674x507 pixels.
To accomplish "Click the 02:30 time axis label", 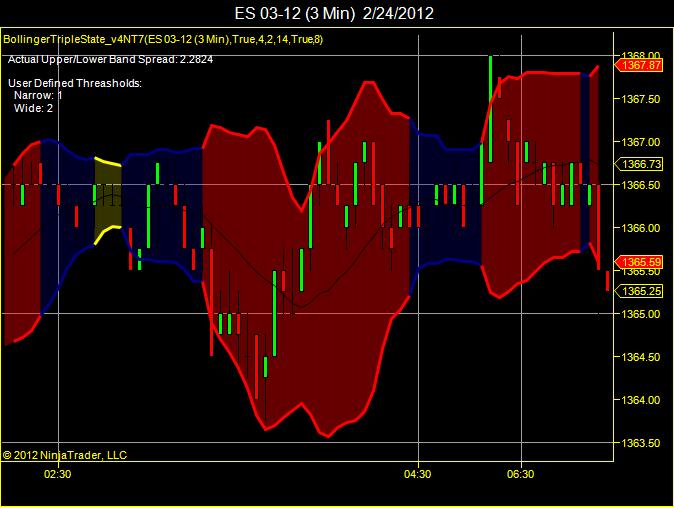I will (x=58, y=474).
